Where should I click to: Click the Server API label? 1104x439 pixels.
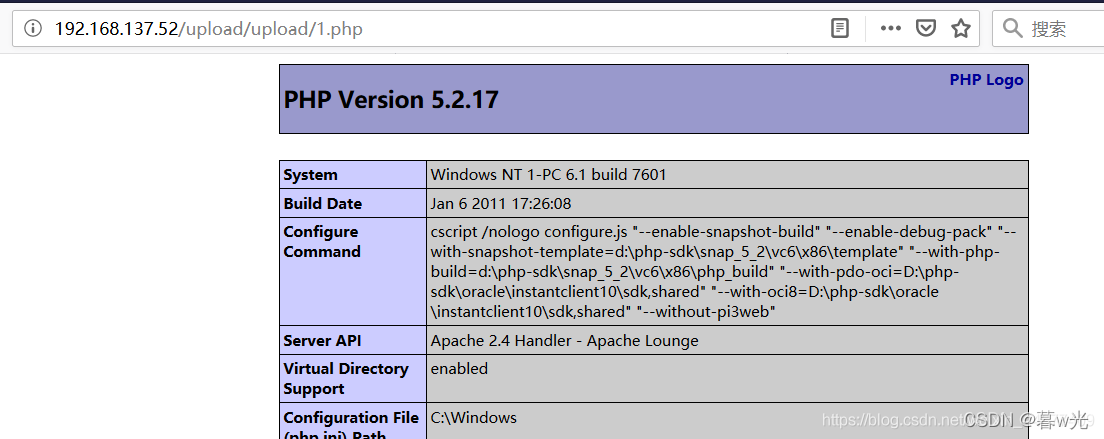[322, 341]
